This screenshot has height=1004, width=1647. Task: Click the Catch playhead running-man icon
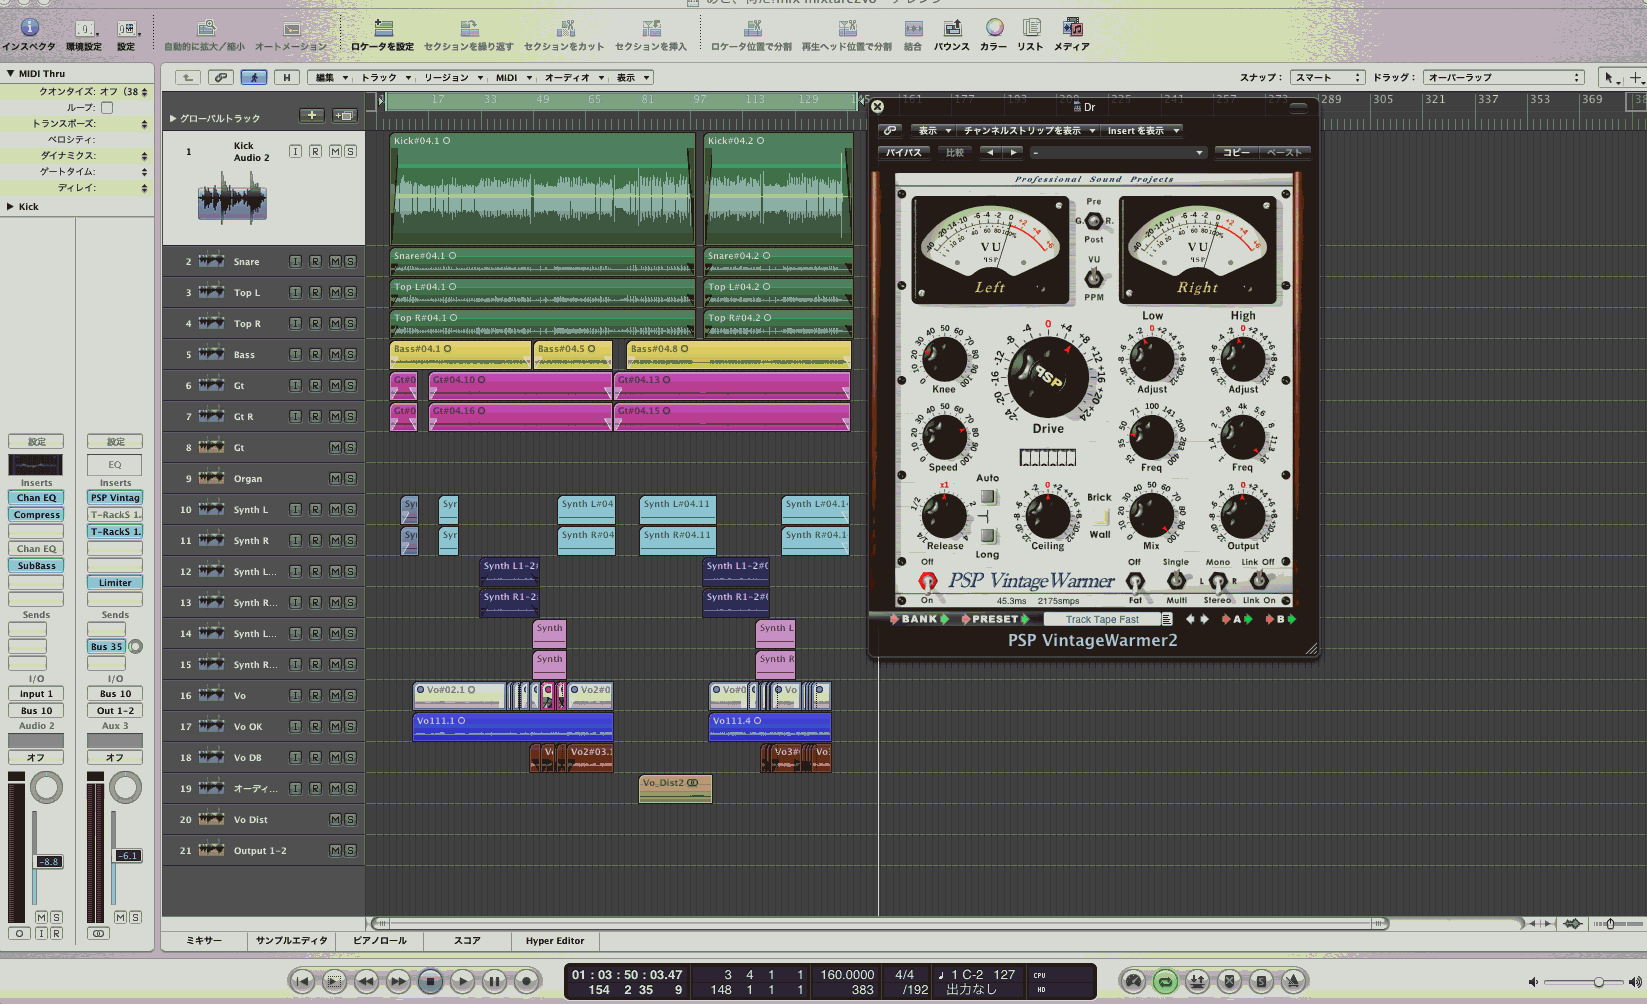point(255,77)
